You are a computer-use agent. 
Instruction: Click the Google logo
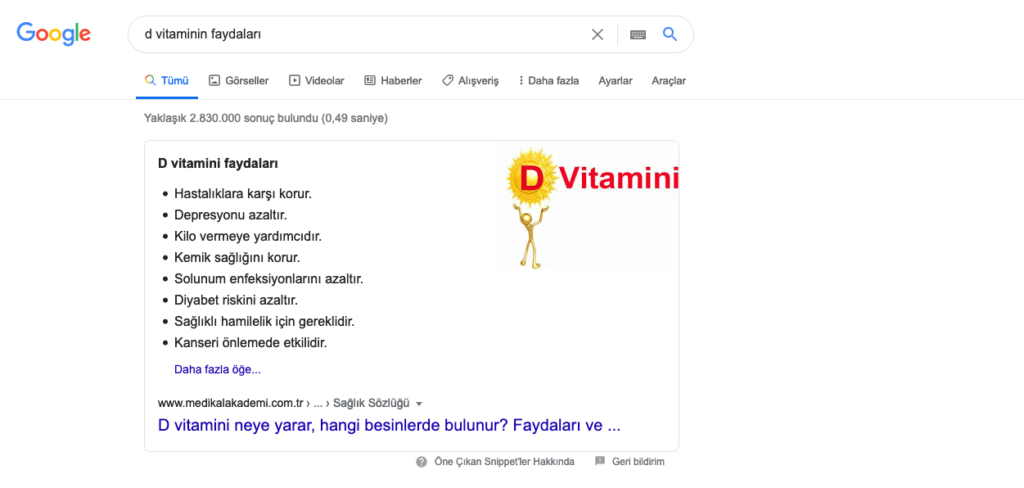[x=53, y=34]
